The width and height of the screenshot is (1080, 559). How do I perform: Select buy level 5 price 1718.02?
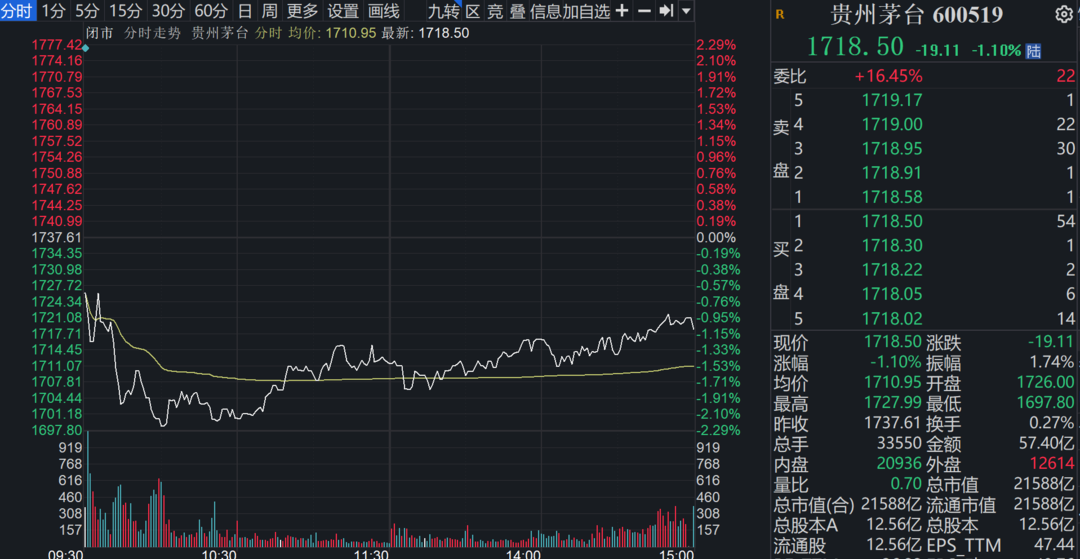[x=892, y=319]
